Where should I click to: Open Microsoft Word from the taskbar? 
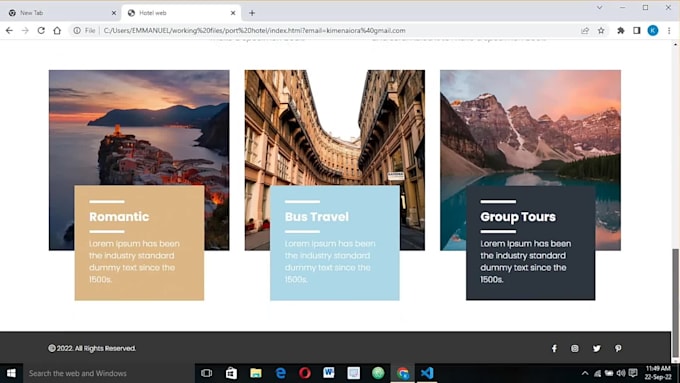coord(329,373)
